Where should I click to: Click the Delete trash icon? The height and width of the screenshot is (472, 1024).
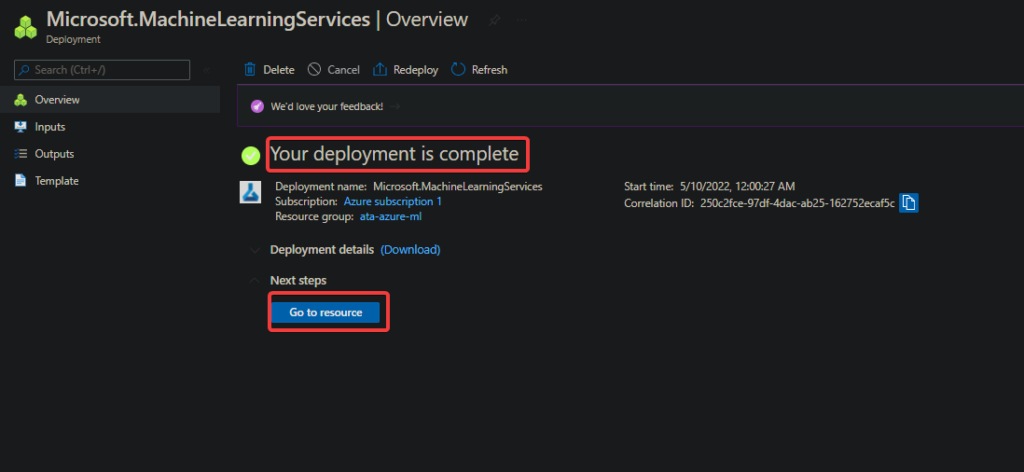coord(249,69)
